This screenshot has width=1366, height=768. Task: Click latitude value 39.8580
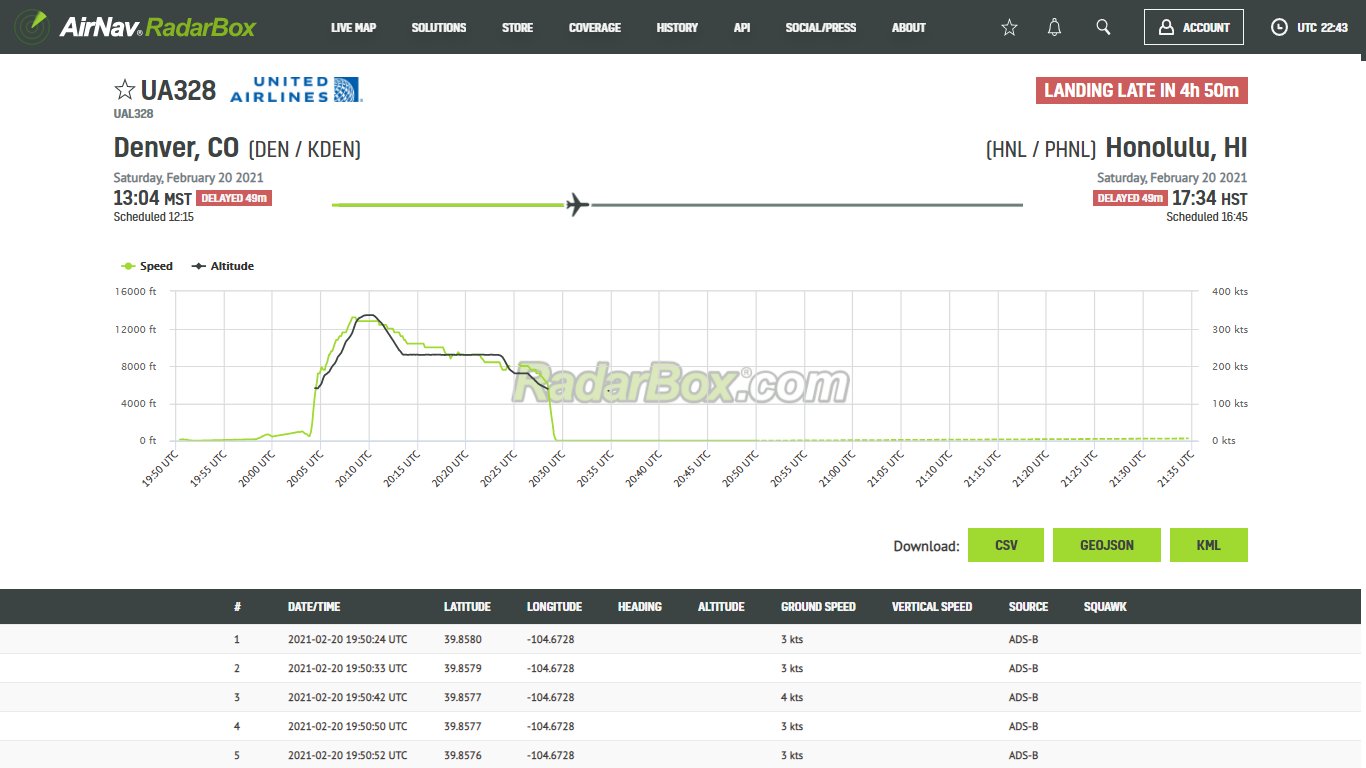[463, 639]
